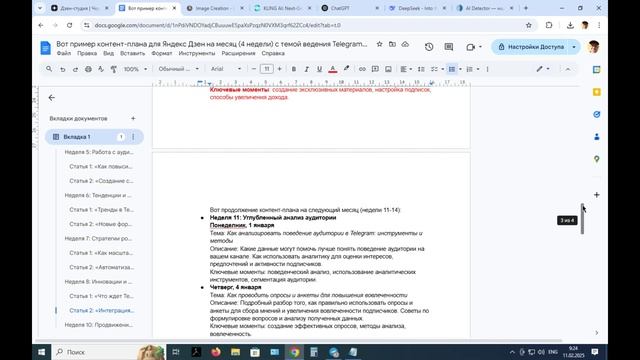Go to outline item Неделя 5
This screenshot has width=640, height=360.
tap(99, 152)
